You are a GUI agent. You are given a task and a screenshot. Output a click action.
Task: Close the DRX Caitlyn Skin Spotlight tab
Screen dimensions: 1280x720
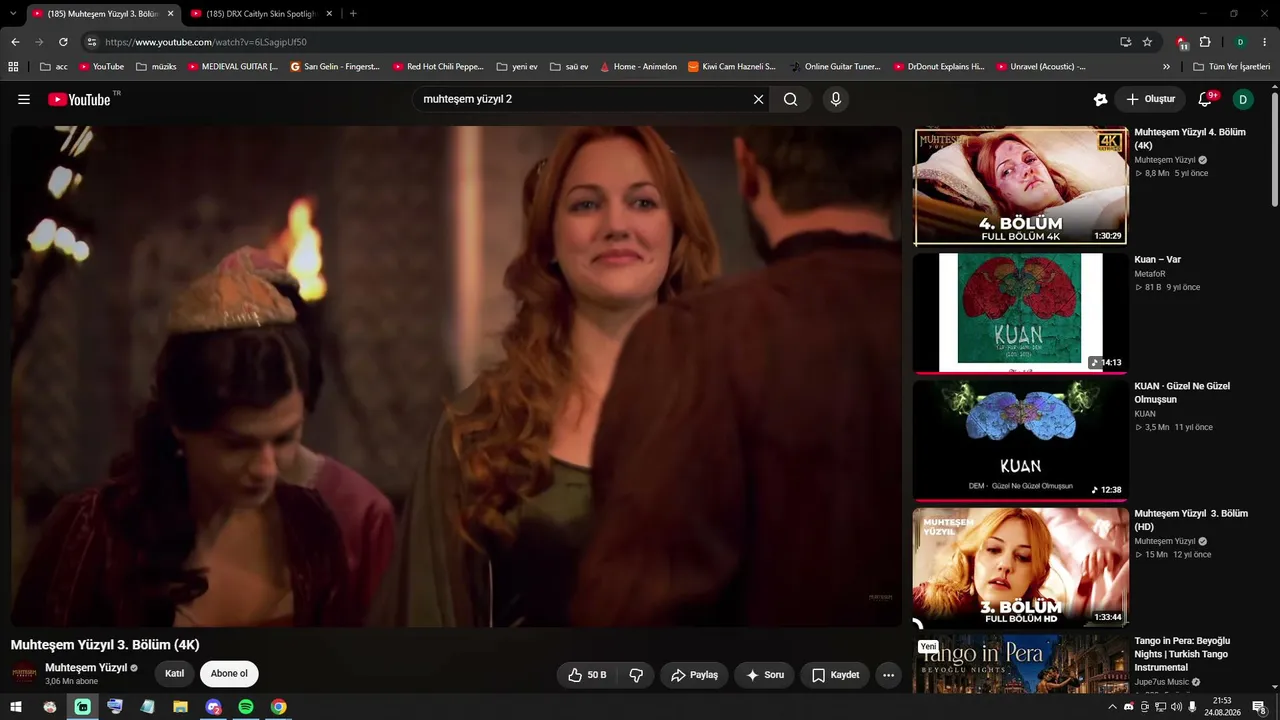(329, 14)
